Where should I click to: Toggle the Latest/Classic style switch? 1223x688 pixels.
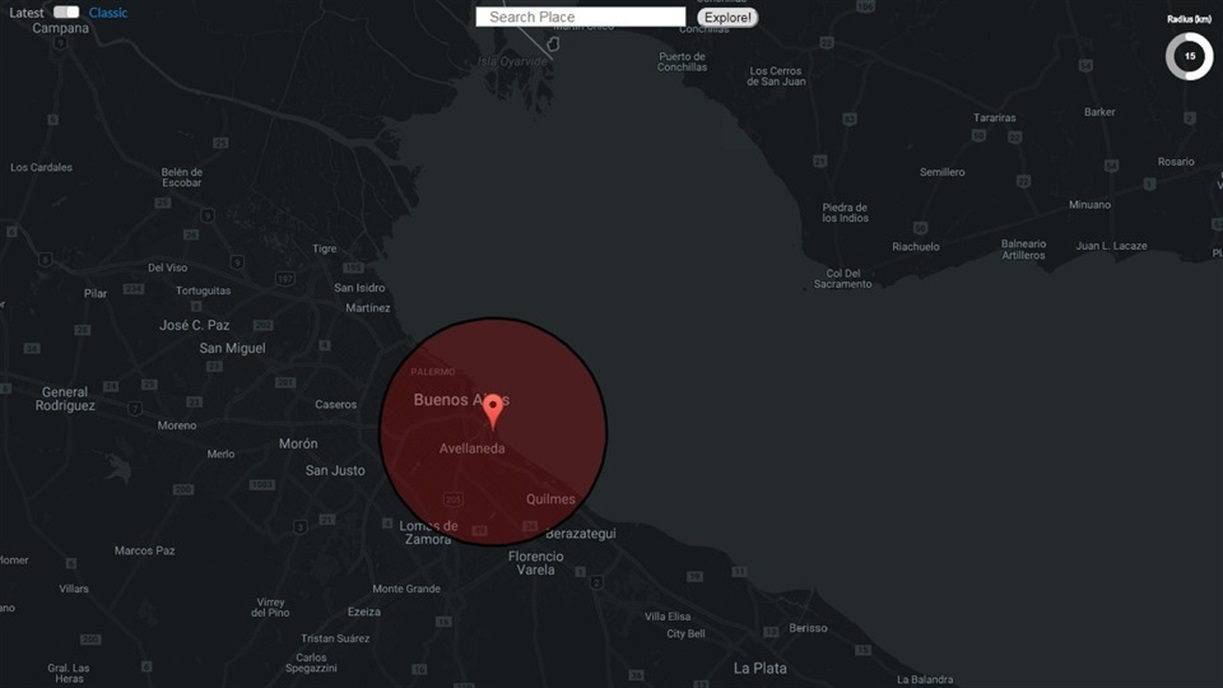(x=66, y=12)
